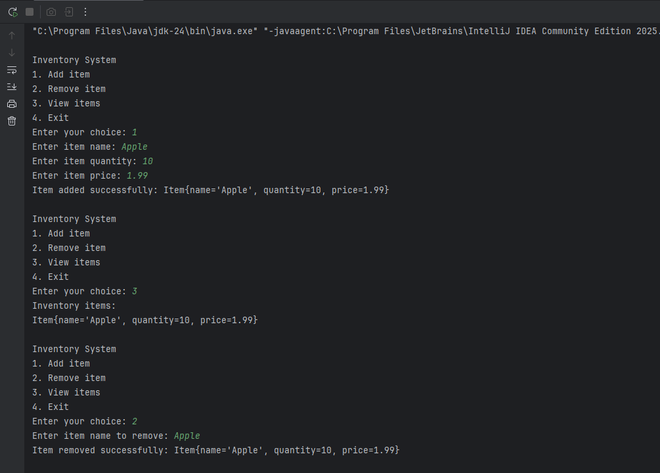The image size is (660, 473).
Task: Click the first 'Inventory System' heading line
Action: coord(74,60)
